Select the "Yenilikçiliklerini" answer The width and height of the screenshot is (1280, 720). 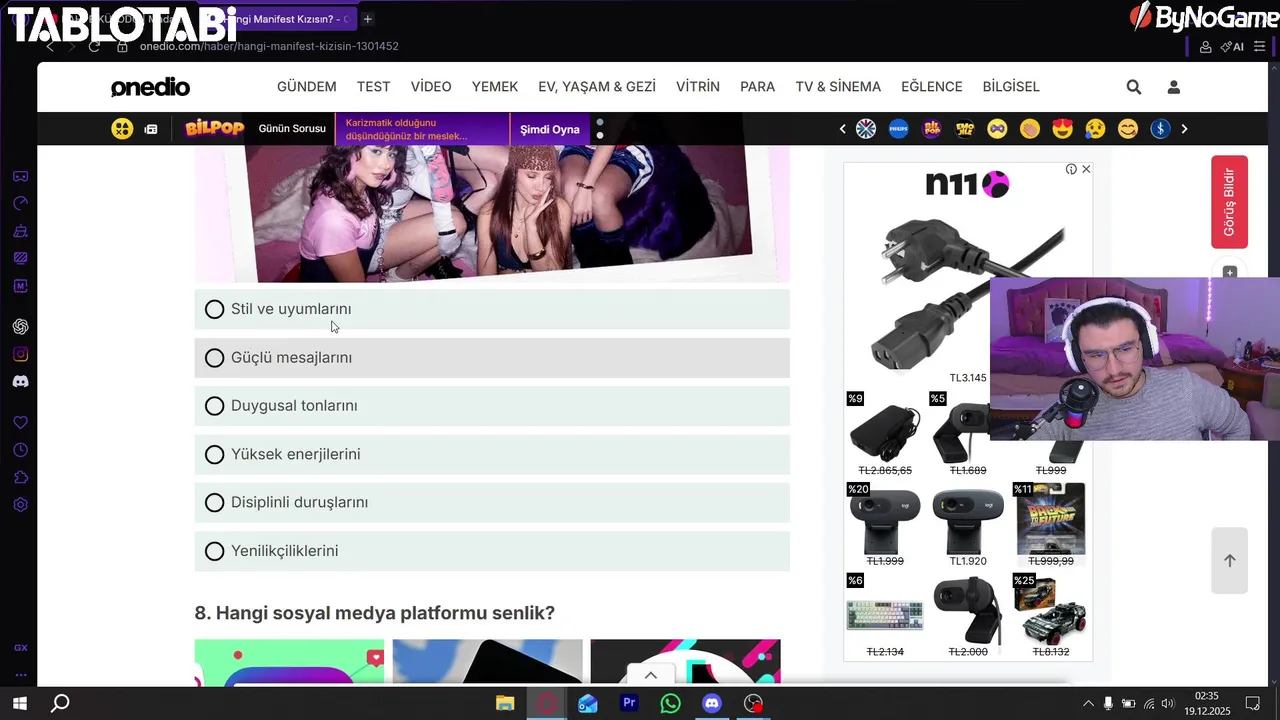pyautogui.click(x=492, y=551)
